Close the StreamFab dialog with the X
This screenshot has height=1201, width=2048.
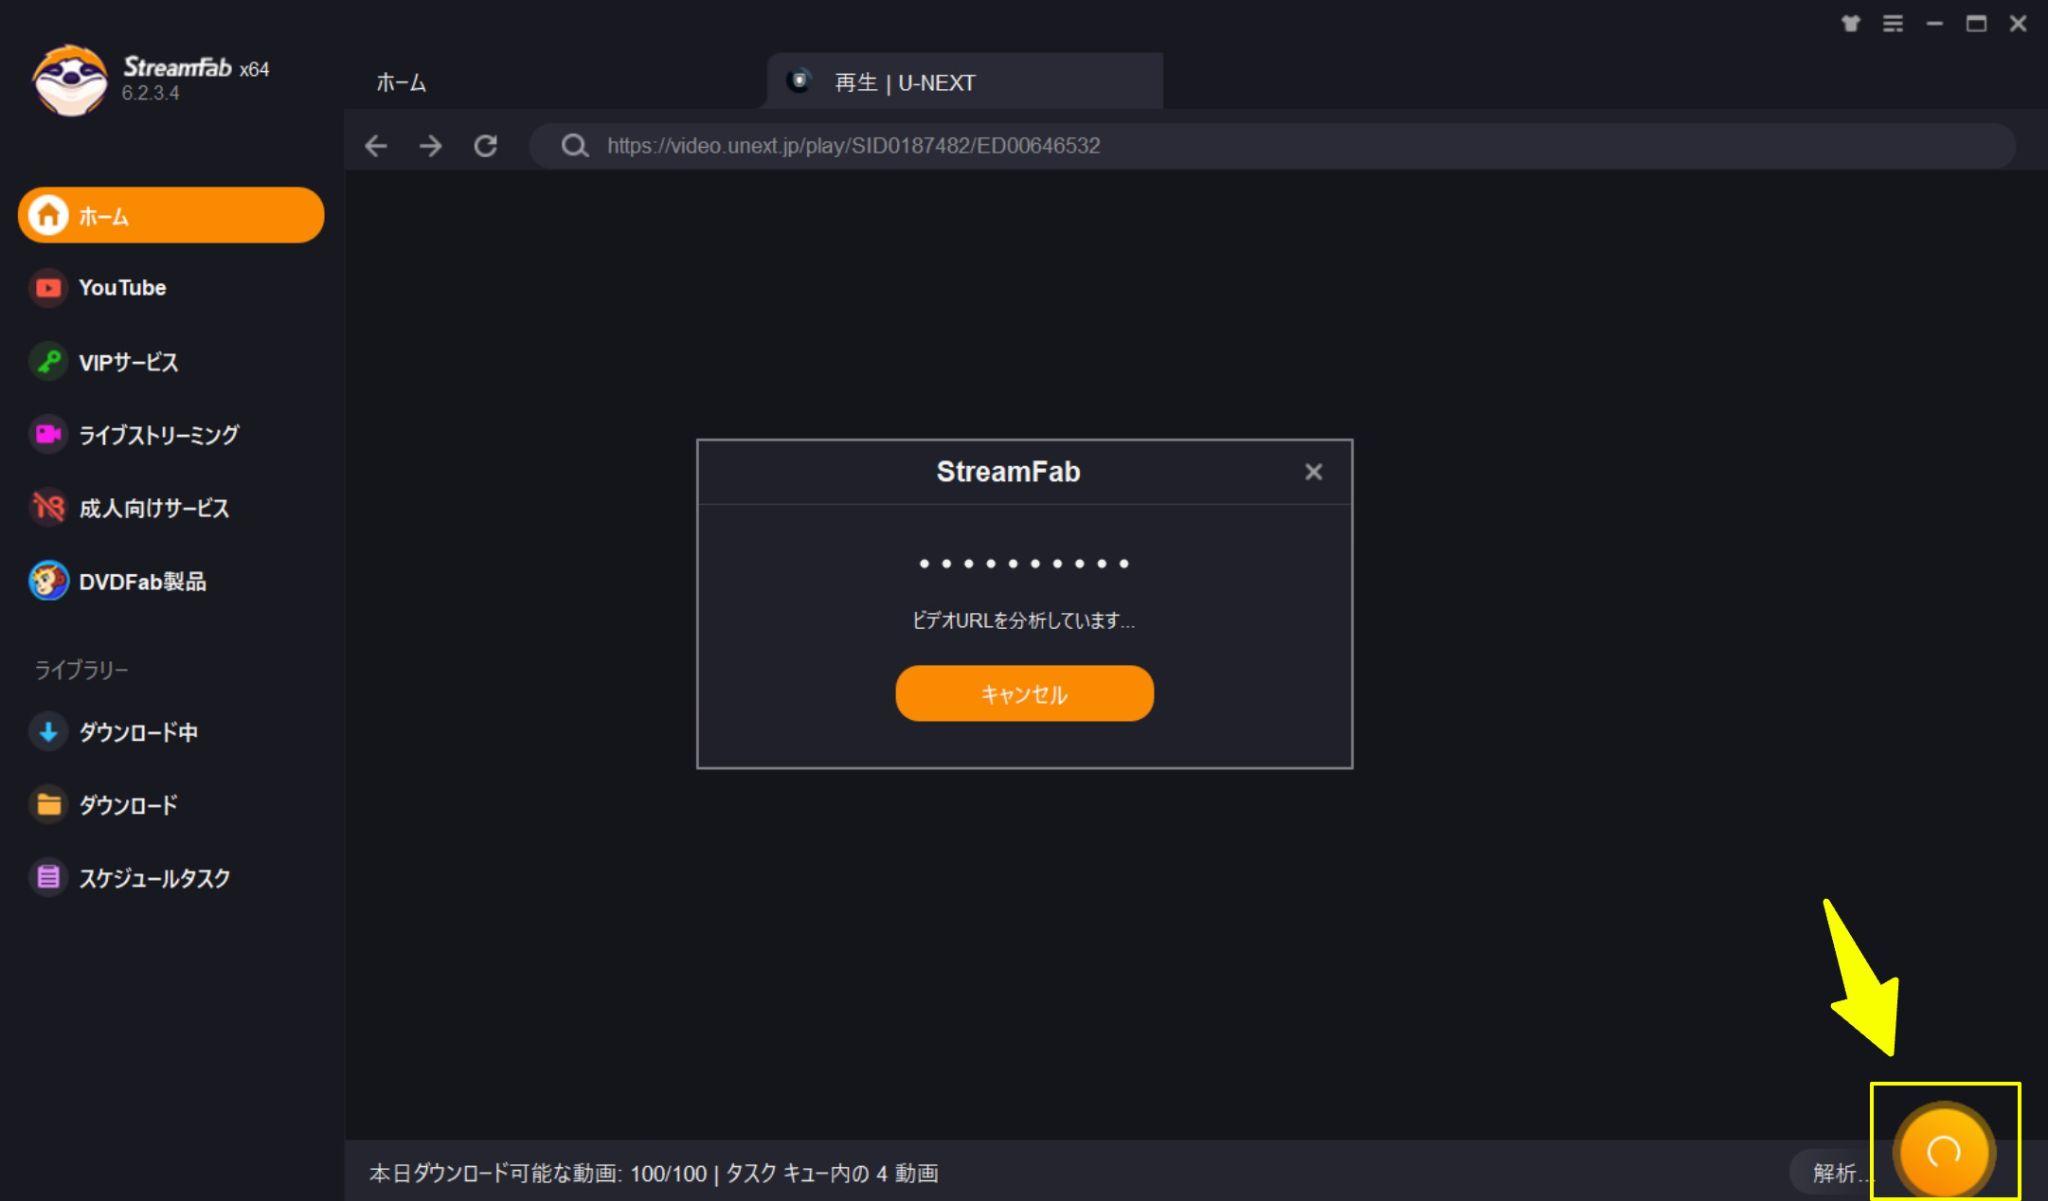(1314, 472)
